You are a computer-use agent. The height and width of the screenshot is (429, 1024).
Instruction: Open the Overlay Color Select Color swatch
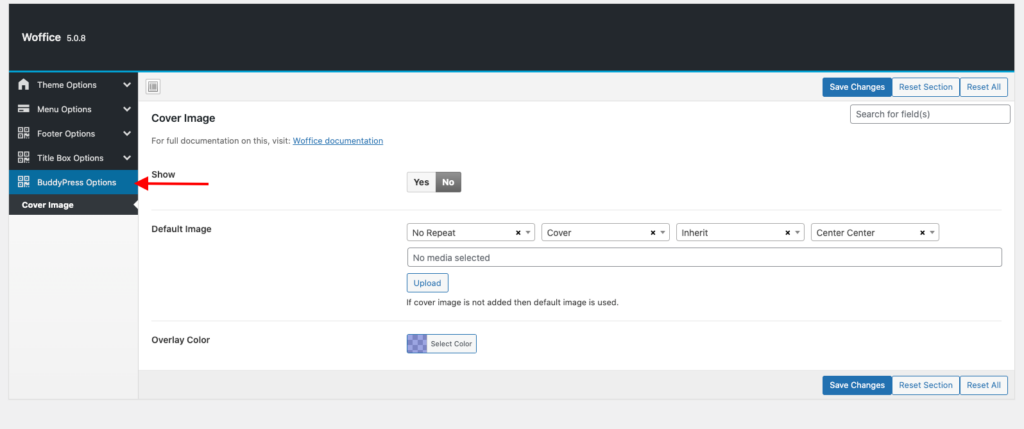tap(441, 344)
